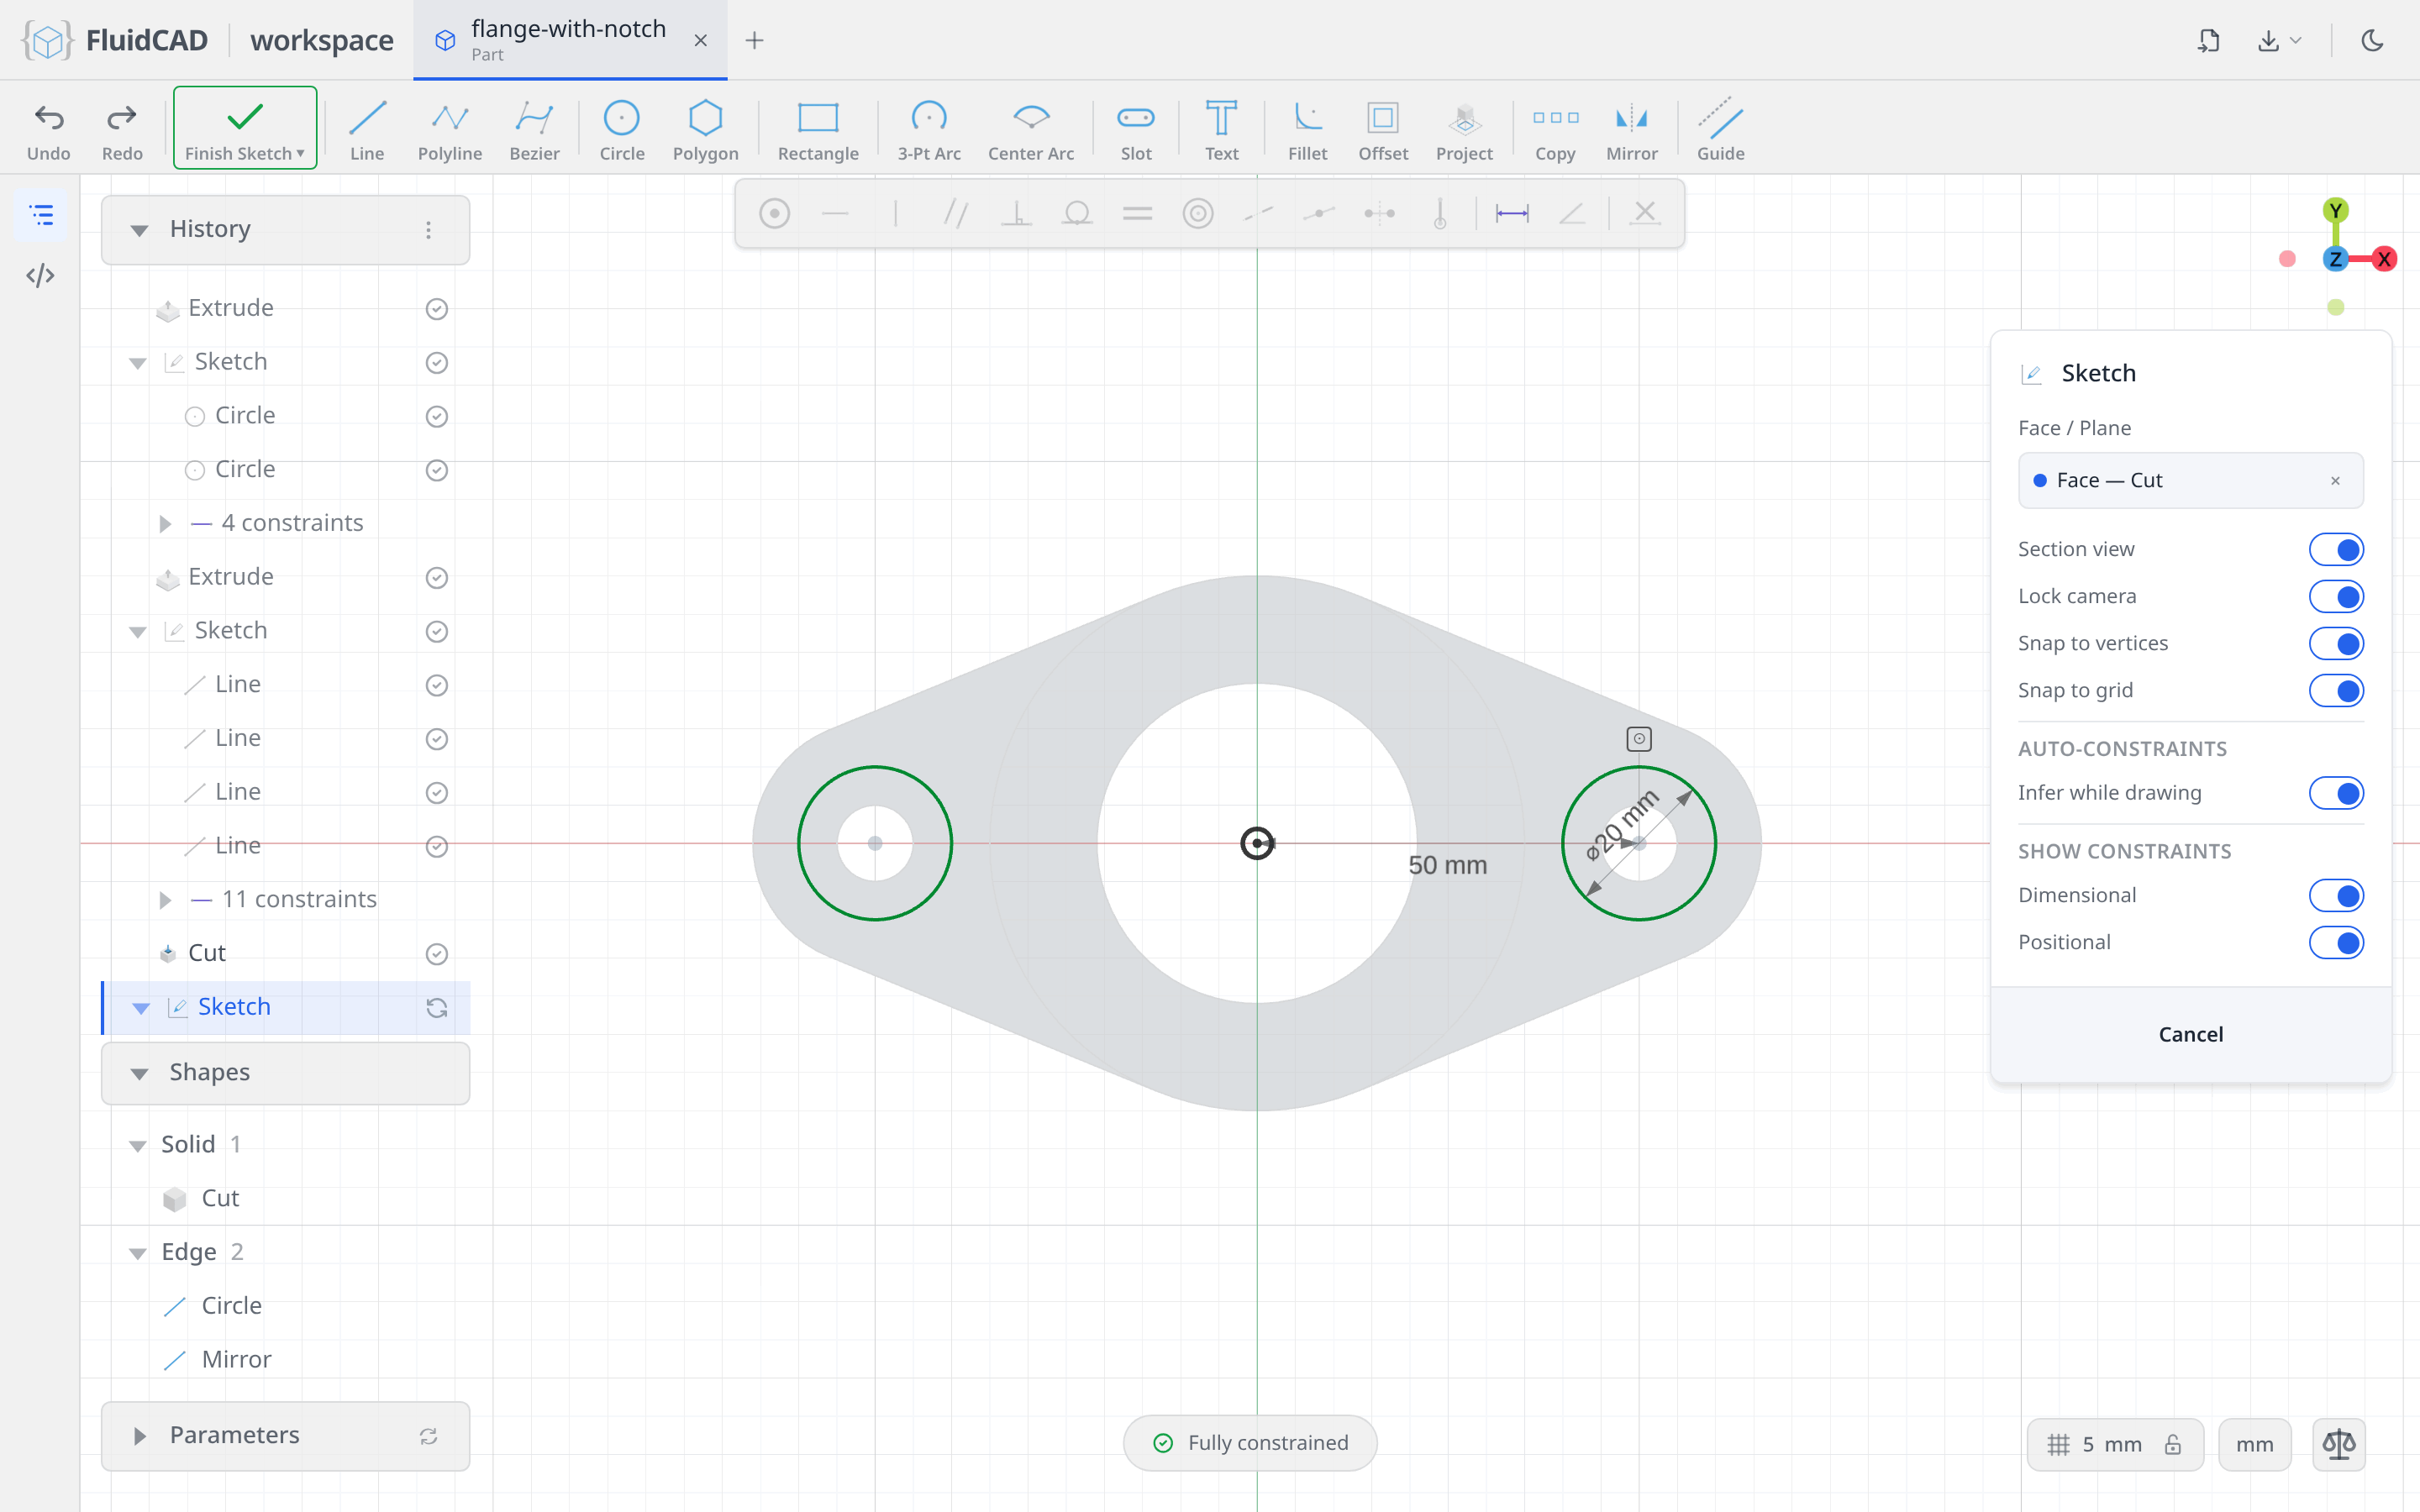Toggle dark mode moon icon
The width and height of the screenshot is (2420, 1512).
pyautogui.click(x=2372, y=40)
